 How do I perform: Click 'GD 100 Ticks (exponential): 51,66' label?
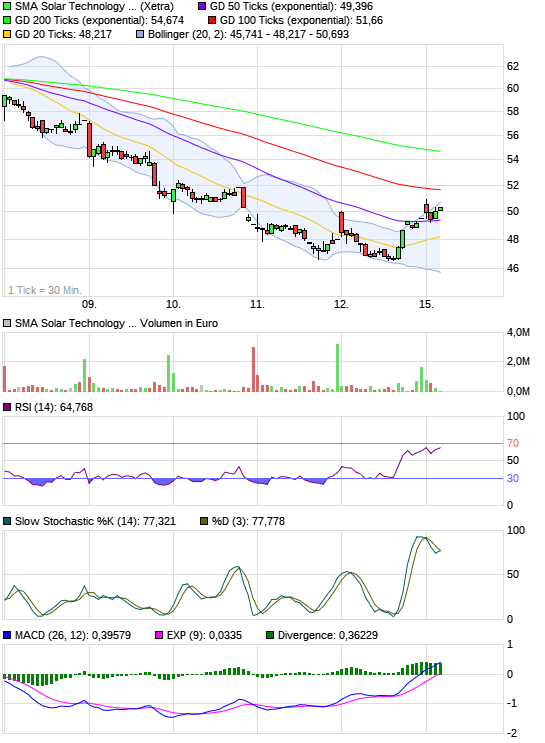301,20
